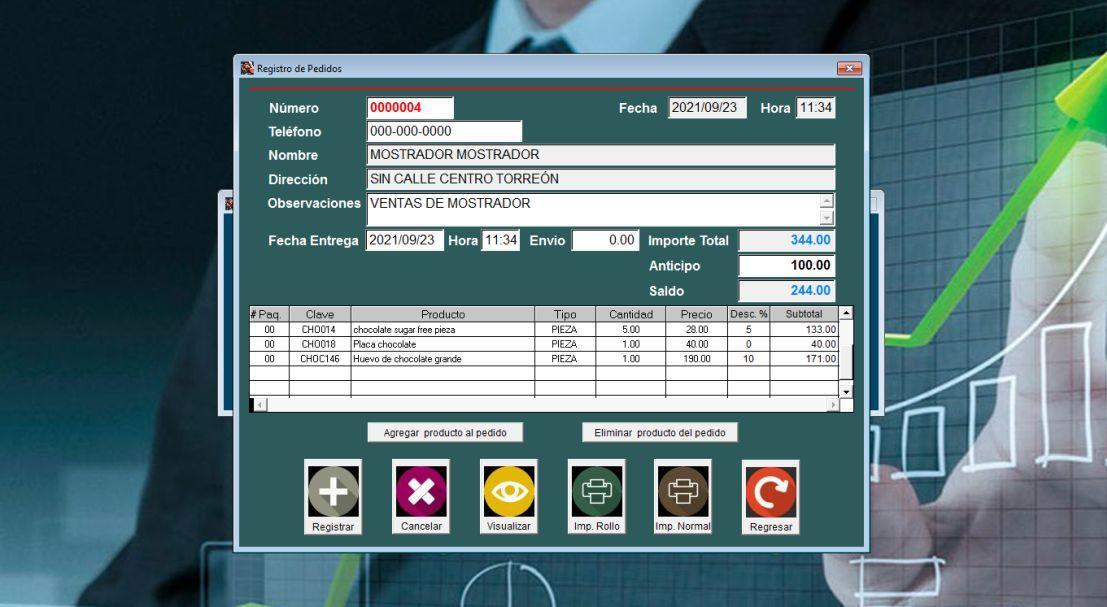This screenshot has width=1107, height=607.
Task: Click the Envio amount field
Action: pos(606,240)
